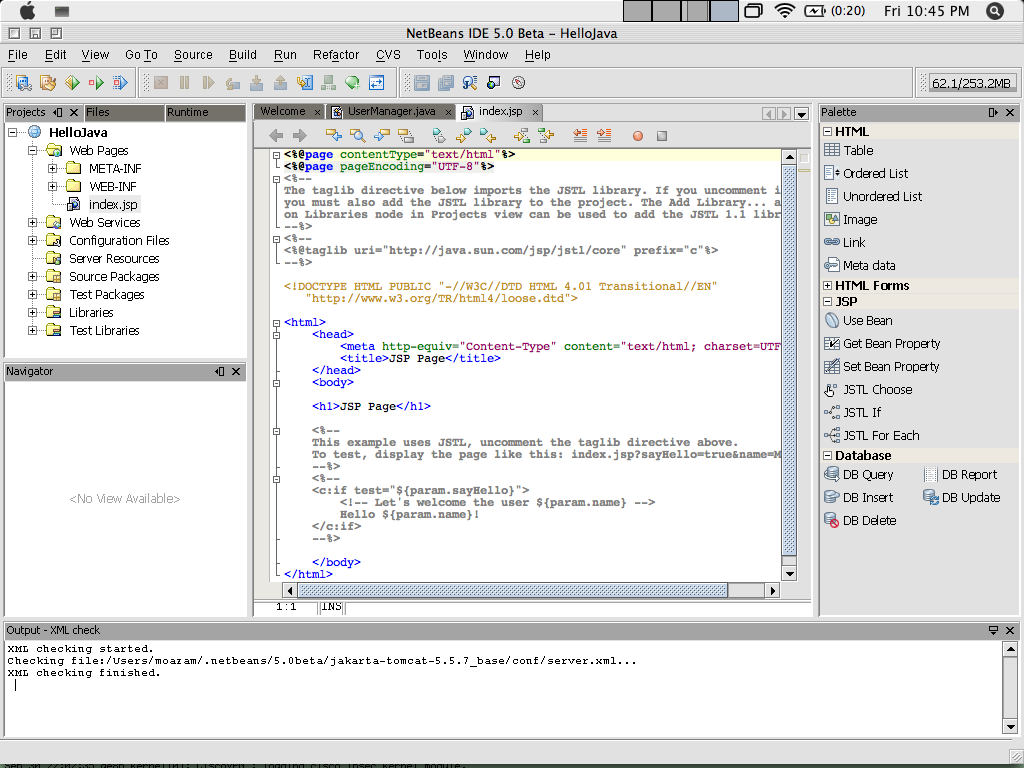Switch to the Runtime tab
Screen dimensions: 1024x768
coord(205,112)
